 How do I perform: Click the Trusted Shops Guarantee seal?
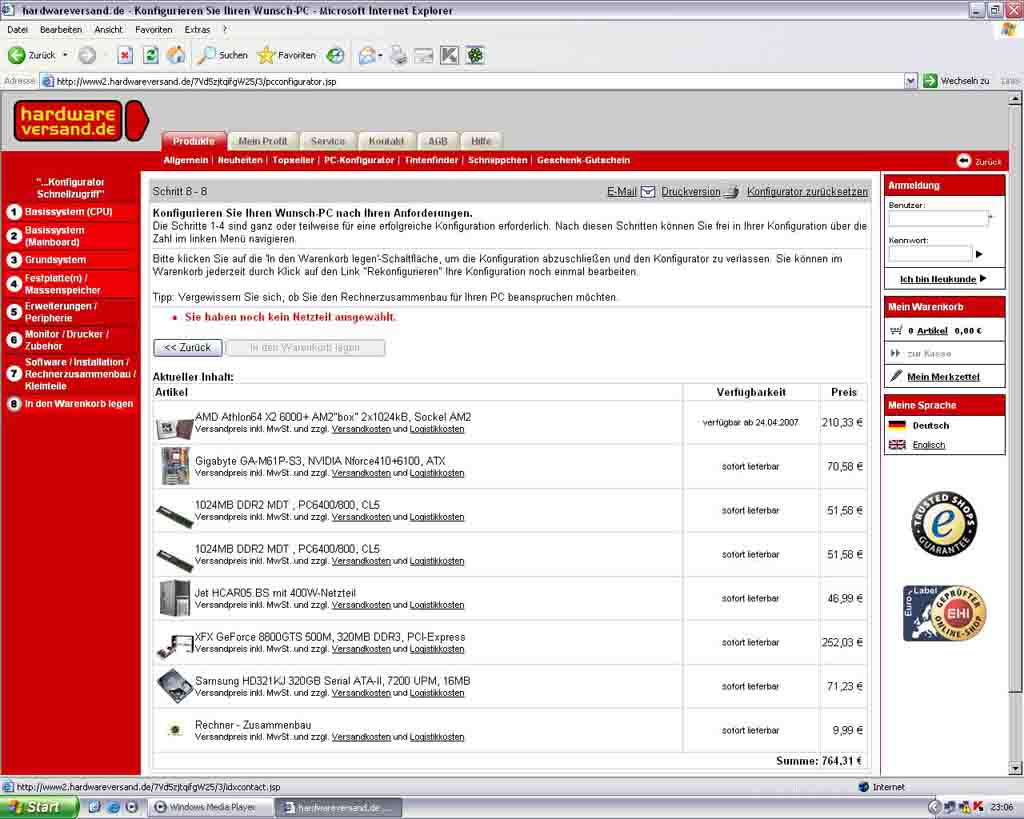(944, 524)
